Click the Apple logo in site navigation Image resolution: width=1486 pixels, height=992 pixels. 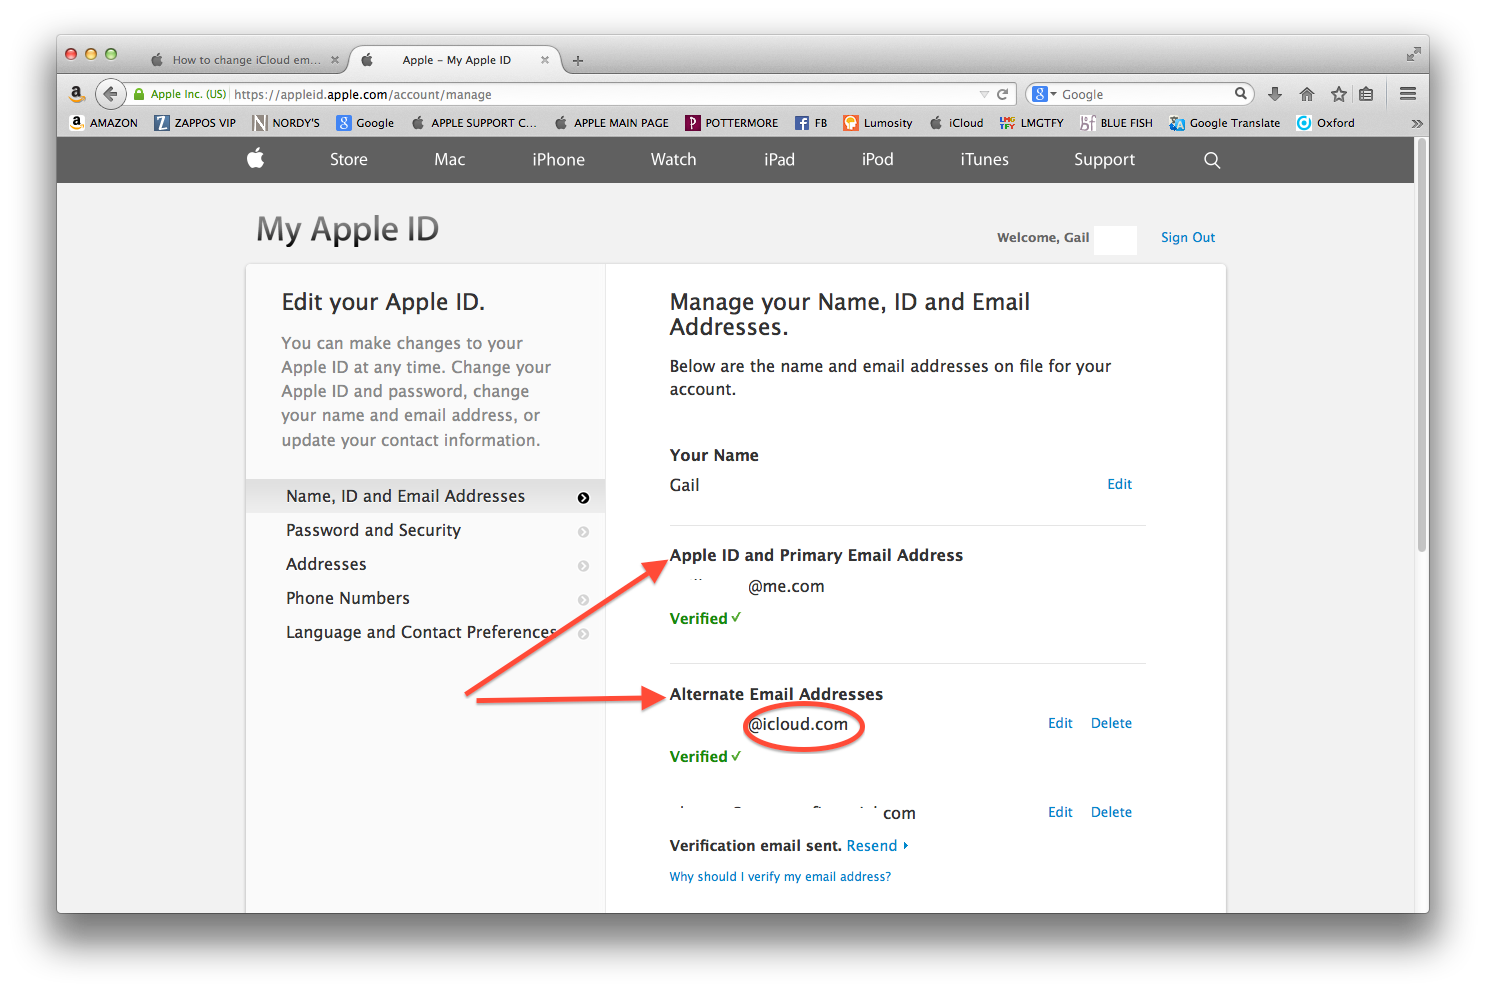pos(256,158)
